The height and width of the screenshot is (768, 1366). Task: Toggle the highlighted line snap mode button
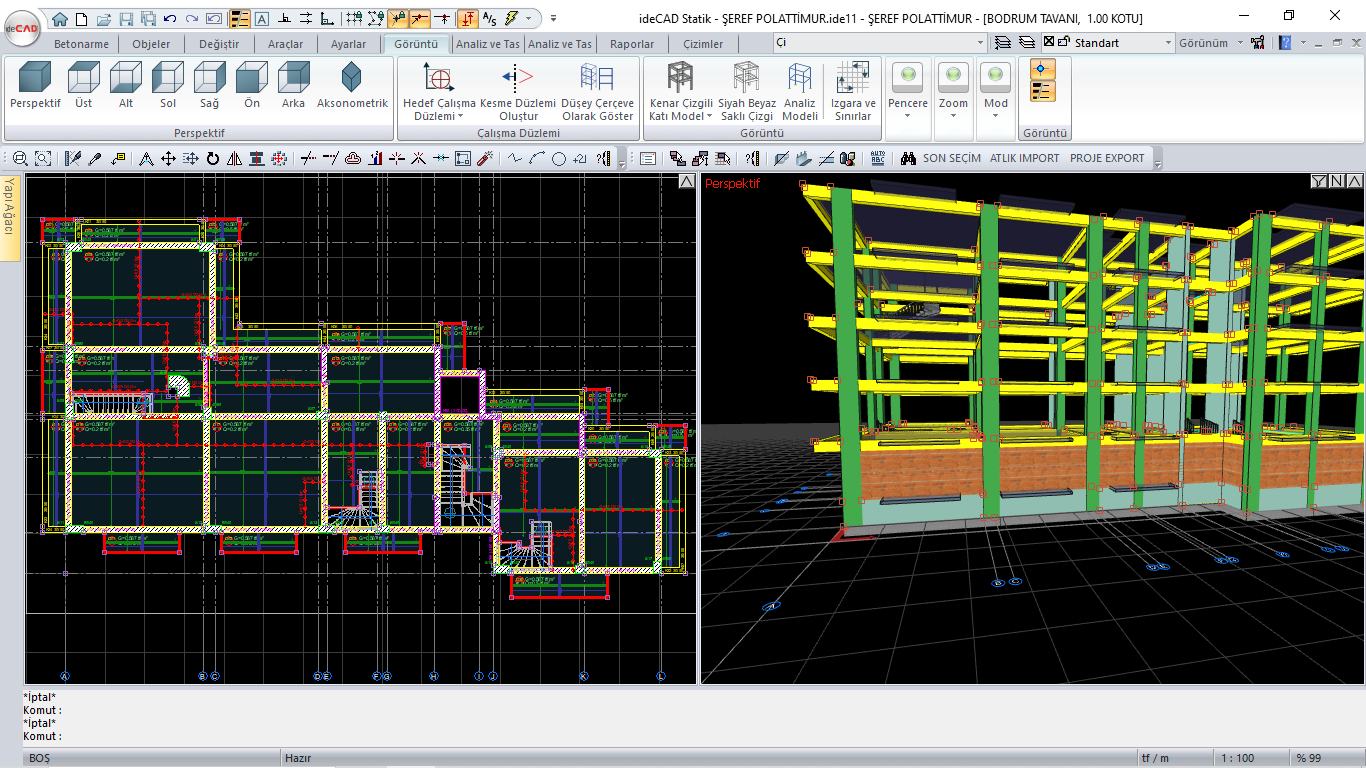[421, 18]
